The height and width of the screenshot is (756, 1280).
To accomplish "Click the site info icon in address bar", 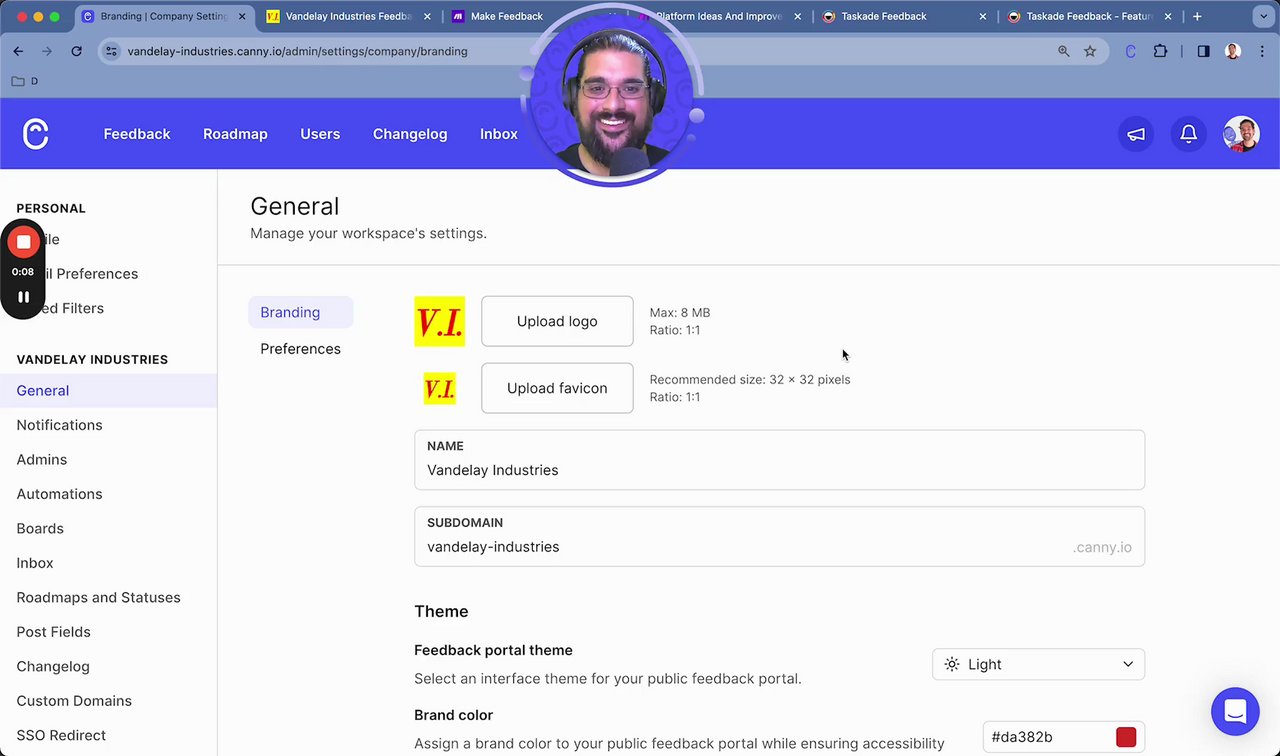I will [111, 51].
